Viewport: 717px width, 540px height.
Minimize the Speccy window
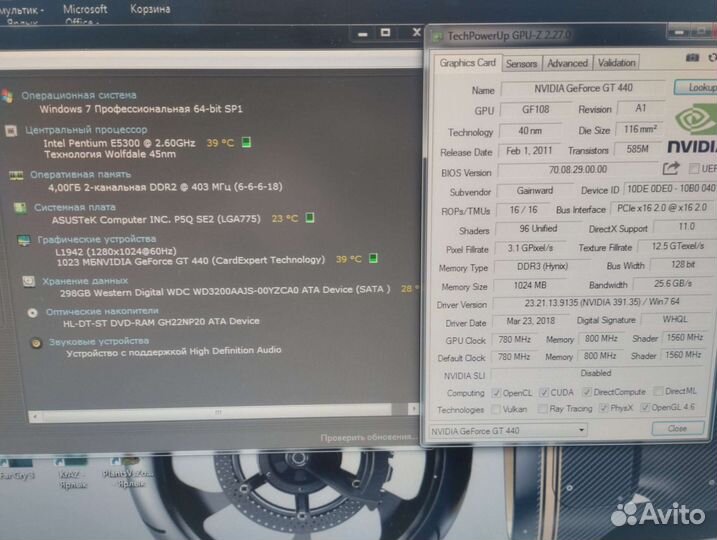(x=363, y=34)
